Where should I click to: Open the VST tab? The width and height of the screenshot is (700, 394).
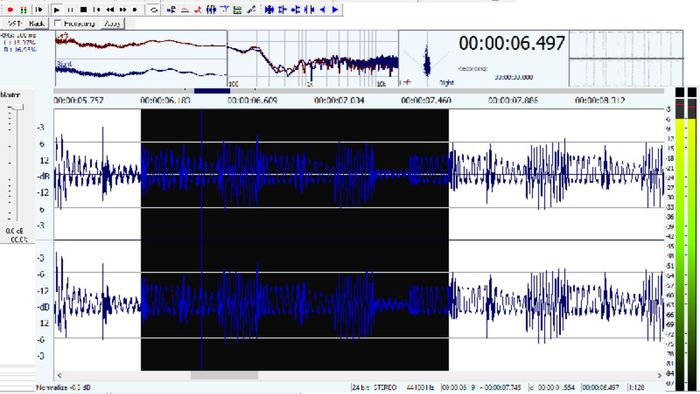[14, 23]
